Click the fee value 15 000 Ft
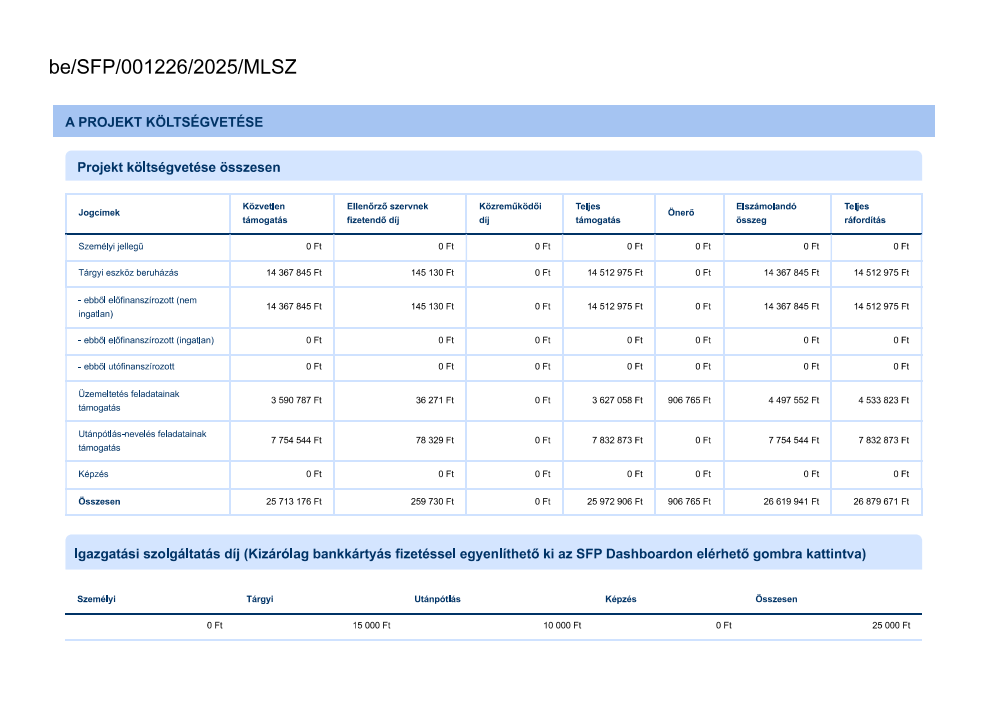This screenshot has height=706, width=986. 371,626
